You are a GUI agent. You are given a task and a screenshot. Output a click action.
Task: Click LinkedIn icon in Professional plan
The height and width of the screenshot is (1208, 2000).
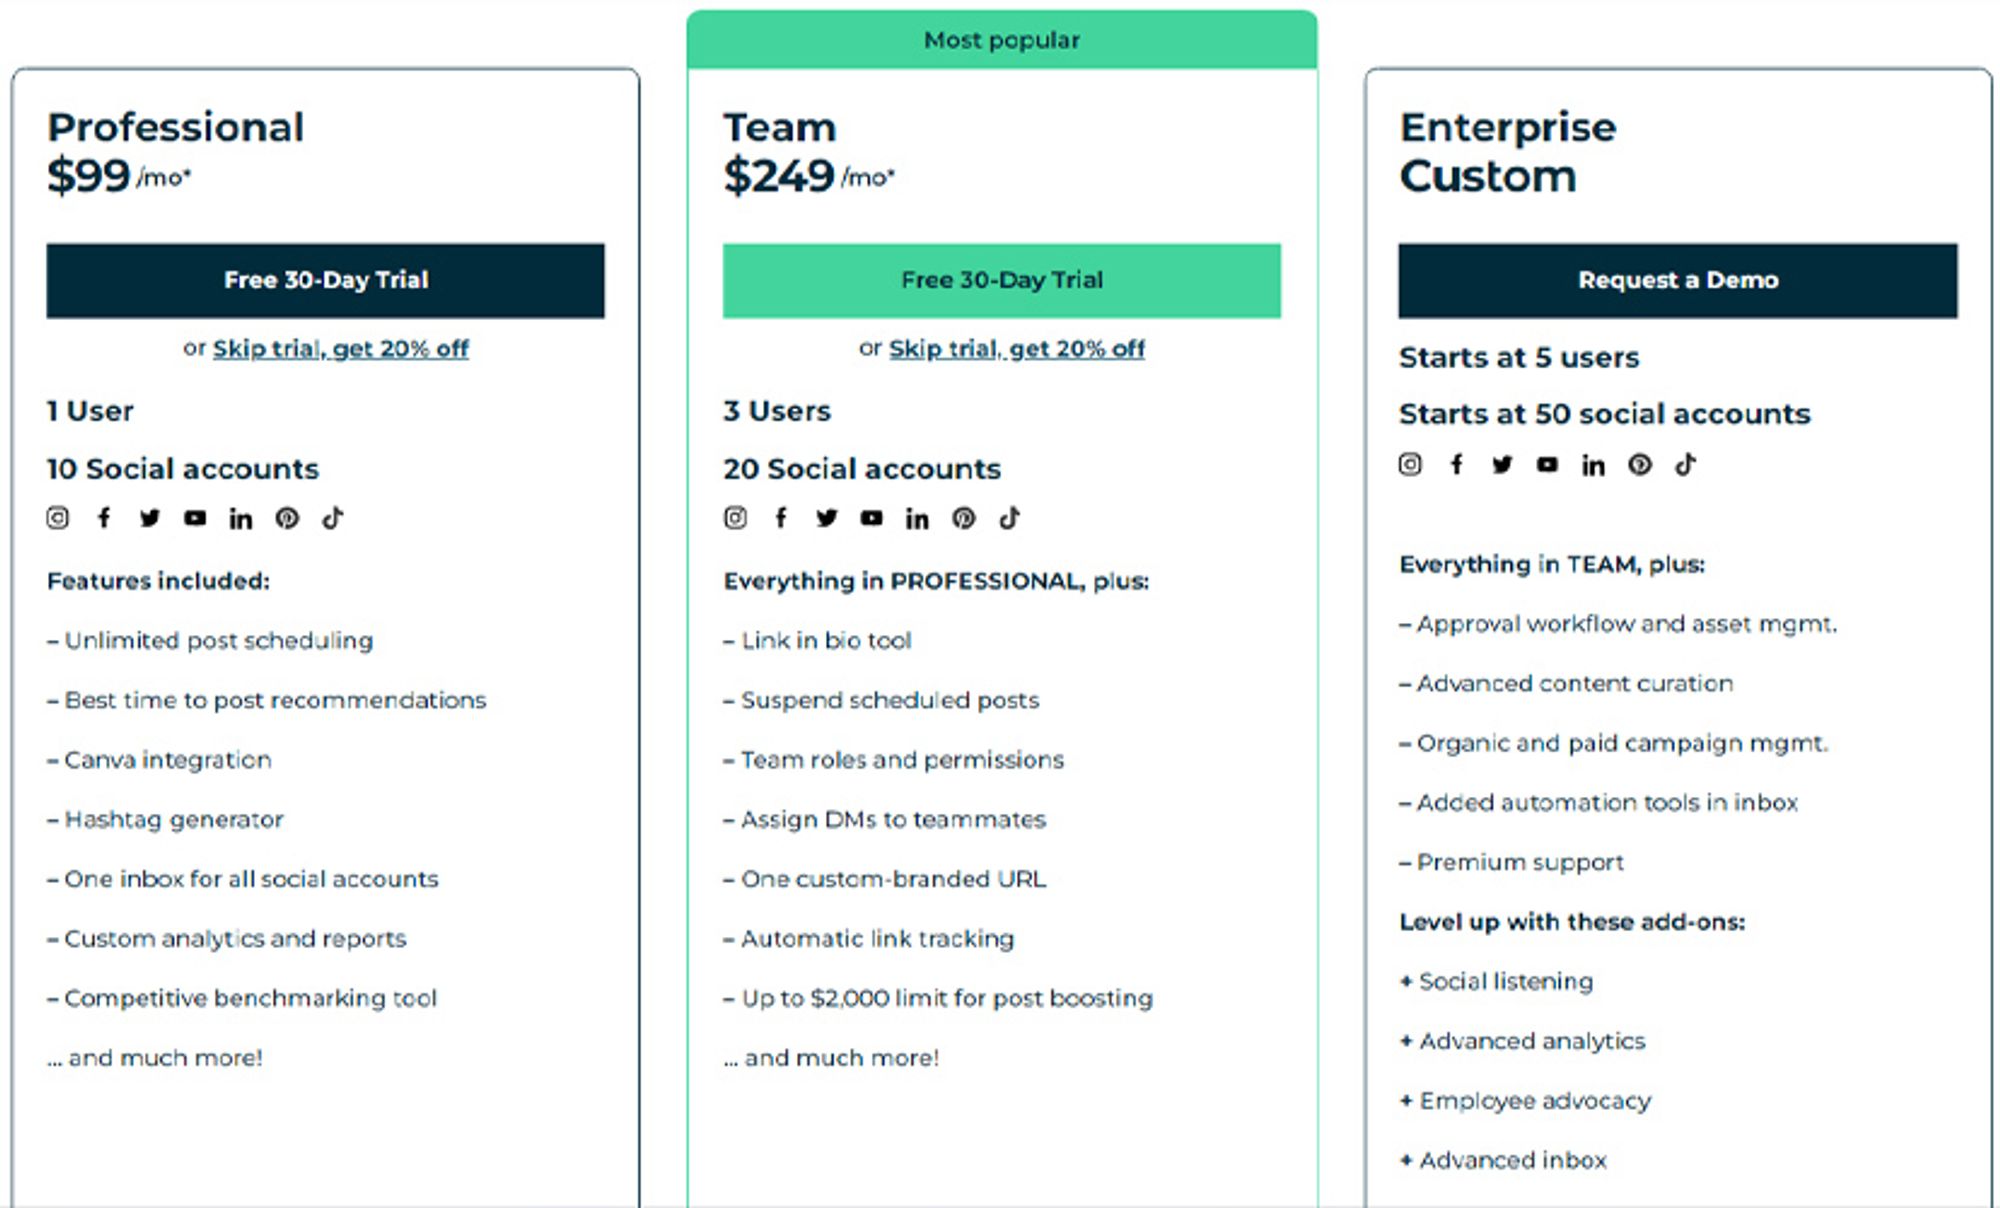(x=241, y=518)
